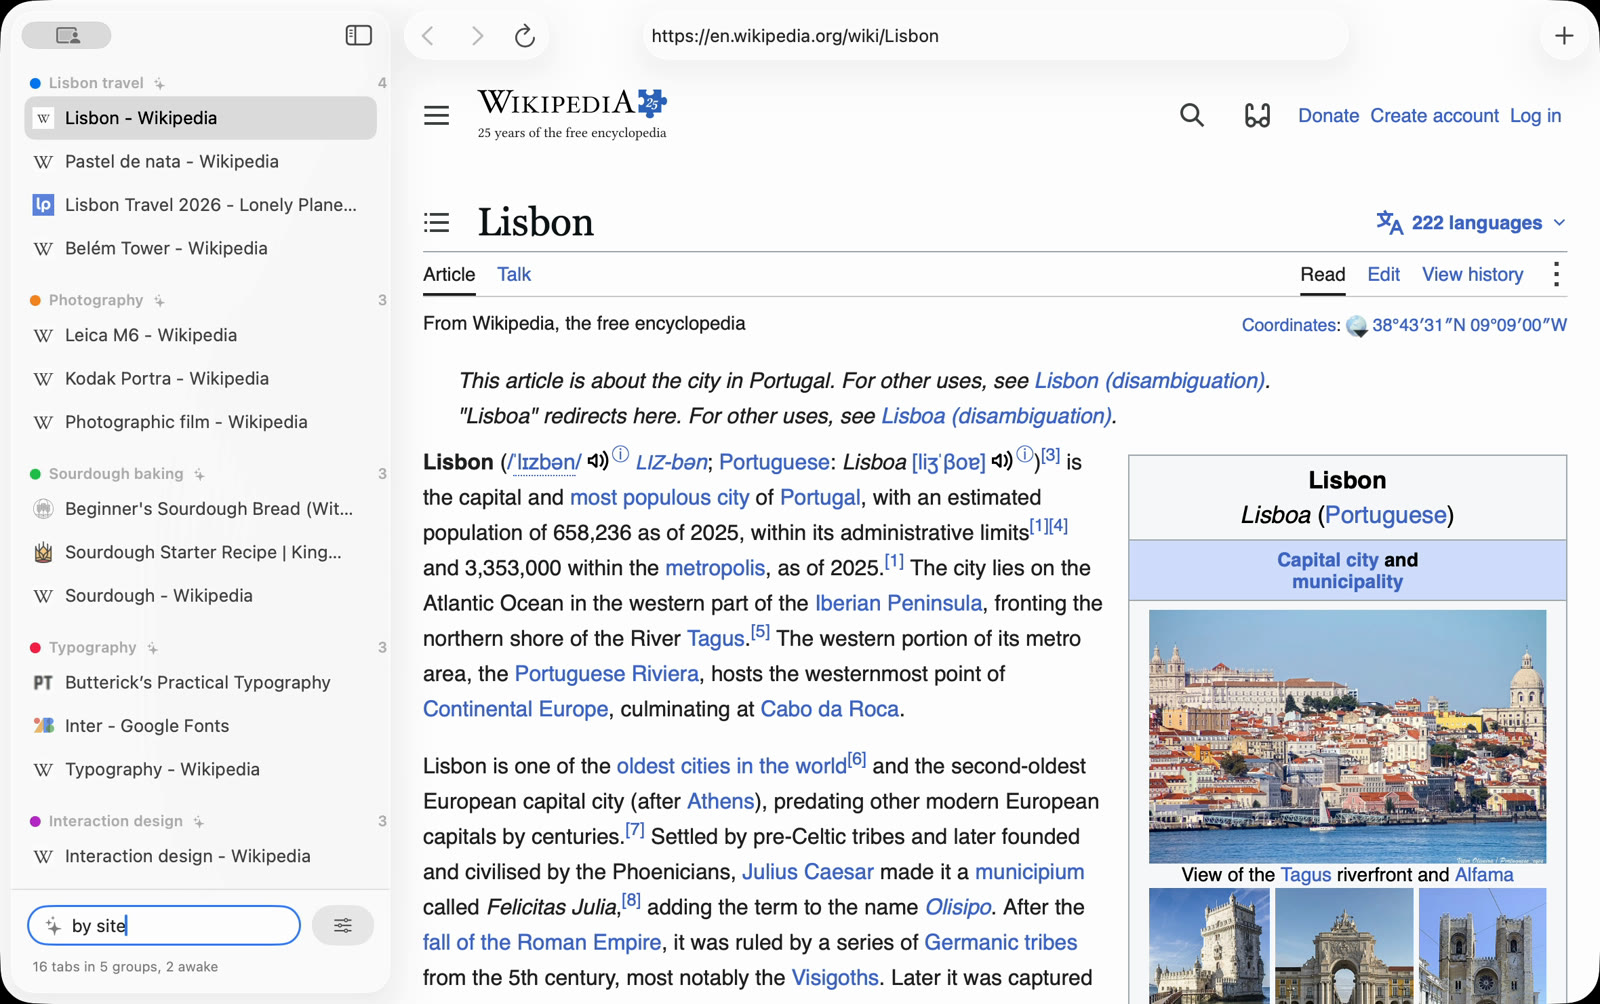Click the Read tab
Viewport: 1600px width, 1004px height.
click(x=1322, y=274)
